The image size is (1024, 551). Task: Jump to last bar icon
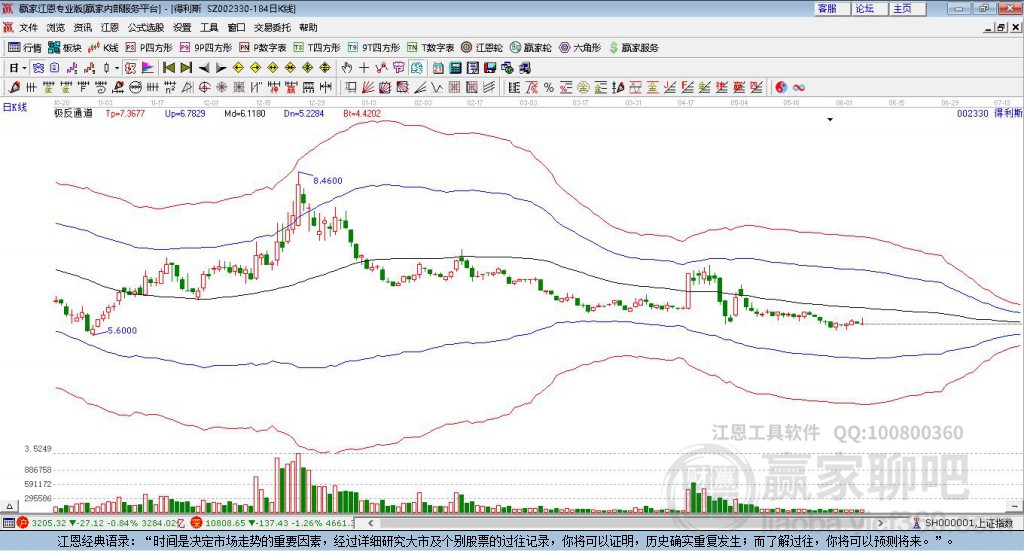186,68
